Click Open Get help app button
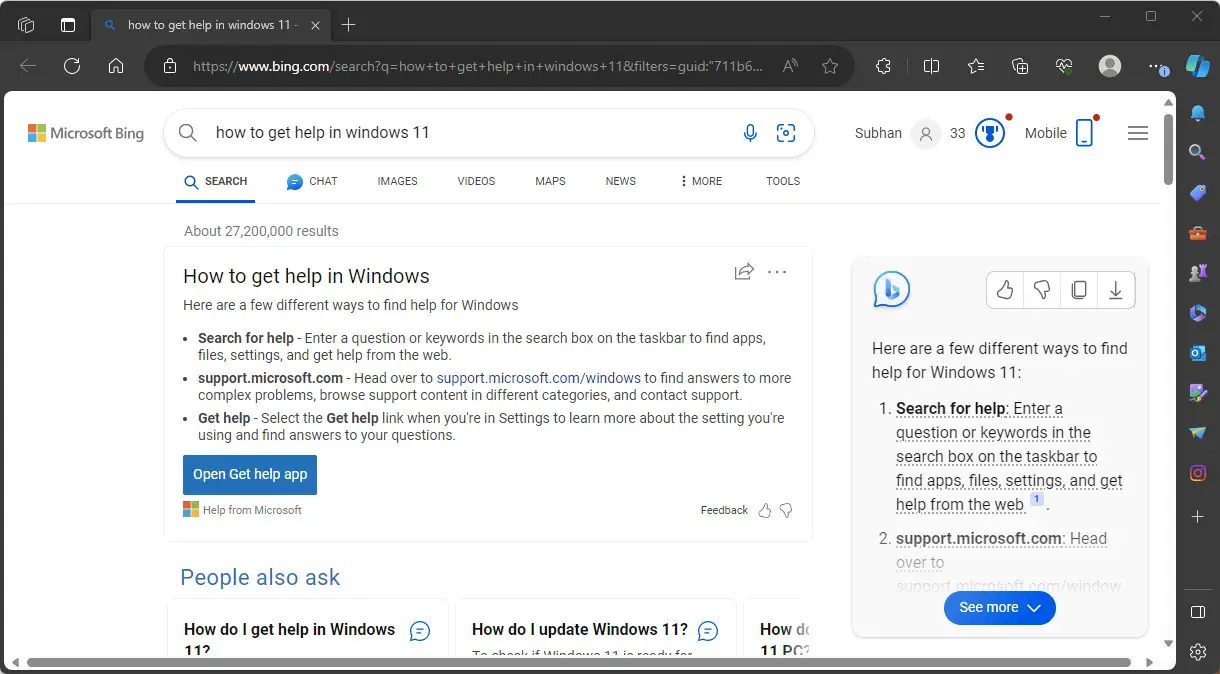The image size is (1220, 674). [x=250, y=475]
